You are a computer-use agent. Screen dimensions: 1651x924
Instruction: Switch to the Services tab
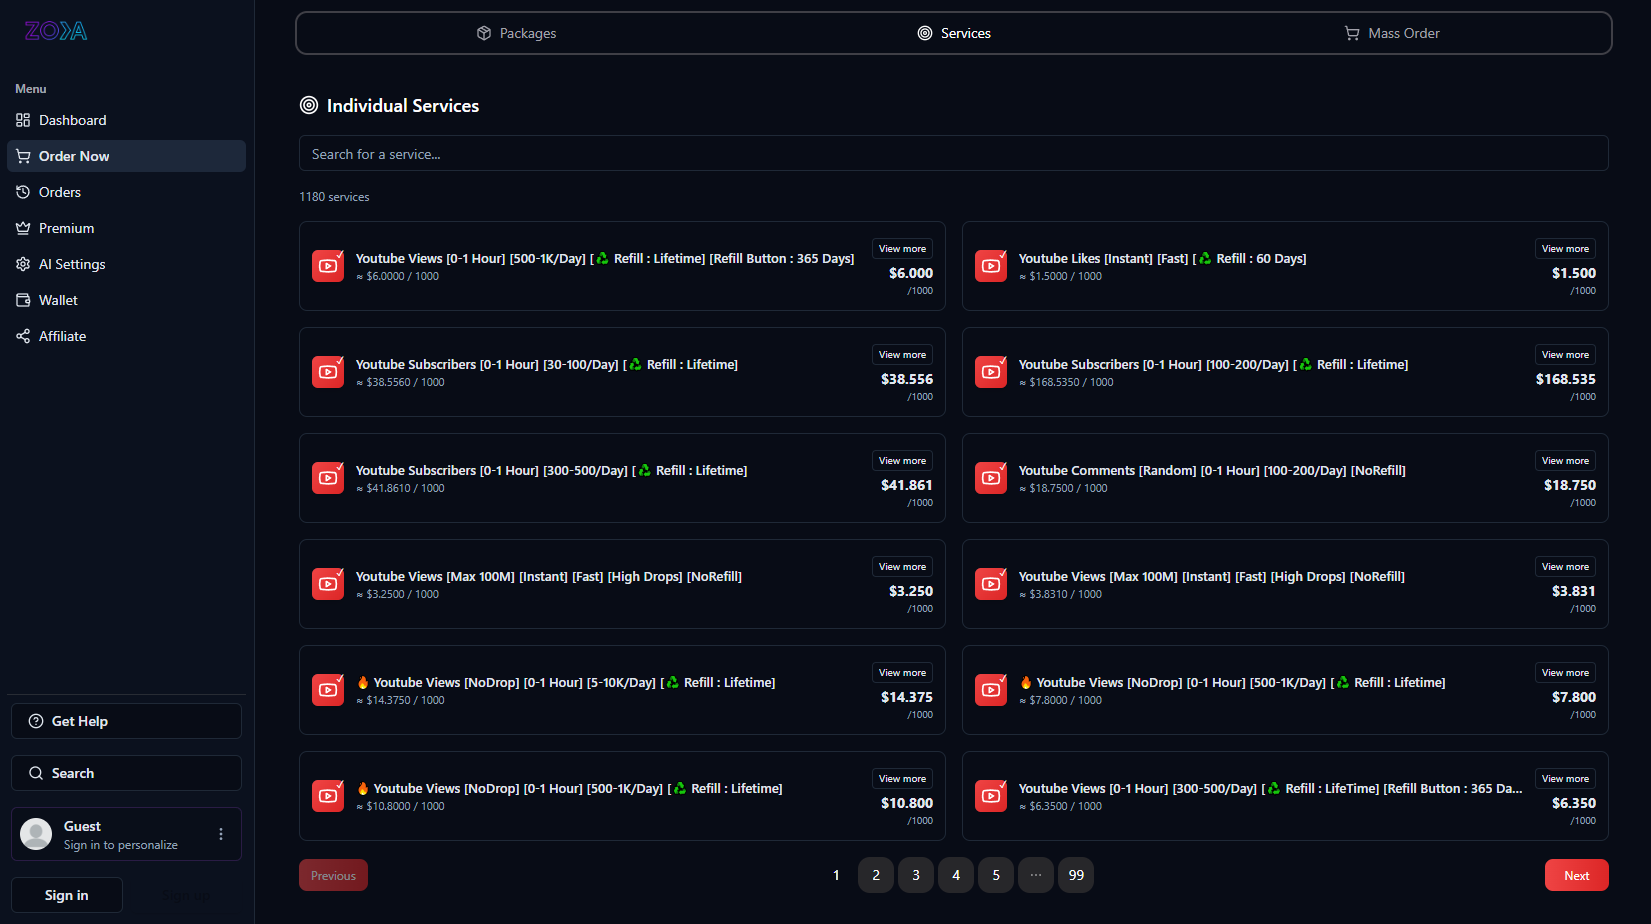[954, 33]
